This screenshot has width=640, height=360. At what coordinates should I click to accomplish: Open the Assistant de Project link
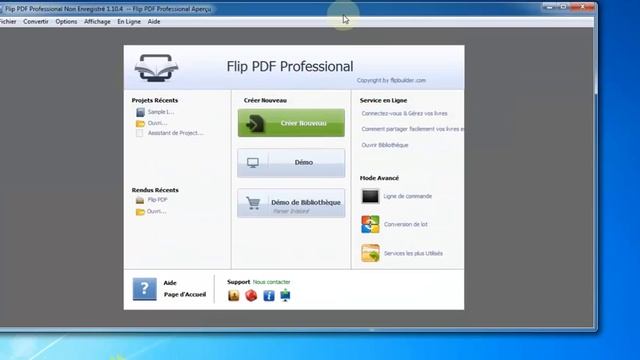[x=176, y=133]
